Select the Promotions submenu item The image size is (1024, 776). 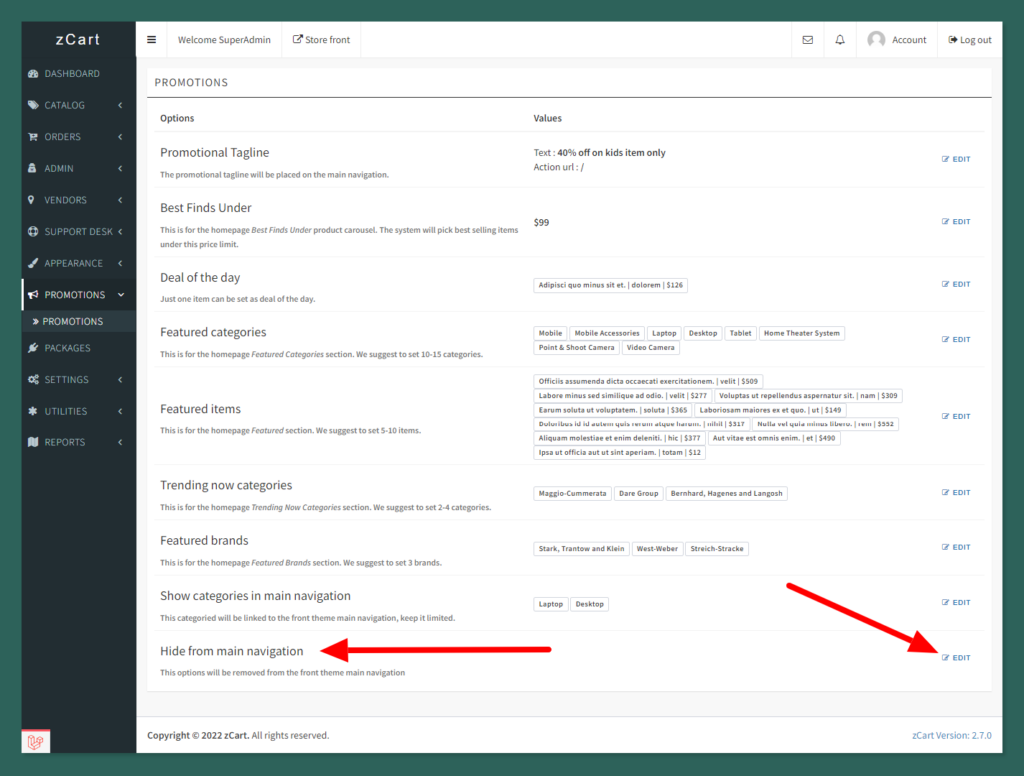point(72,322)
